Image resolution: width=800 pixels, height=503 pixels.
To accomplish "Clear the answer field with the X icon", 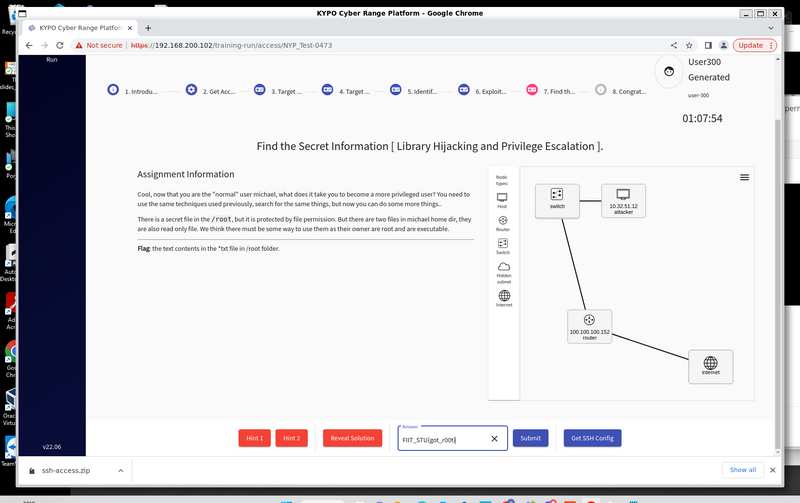I will (x=494, y=439).
